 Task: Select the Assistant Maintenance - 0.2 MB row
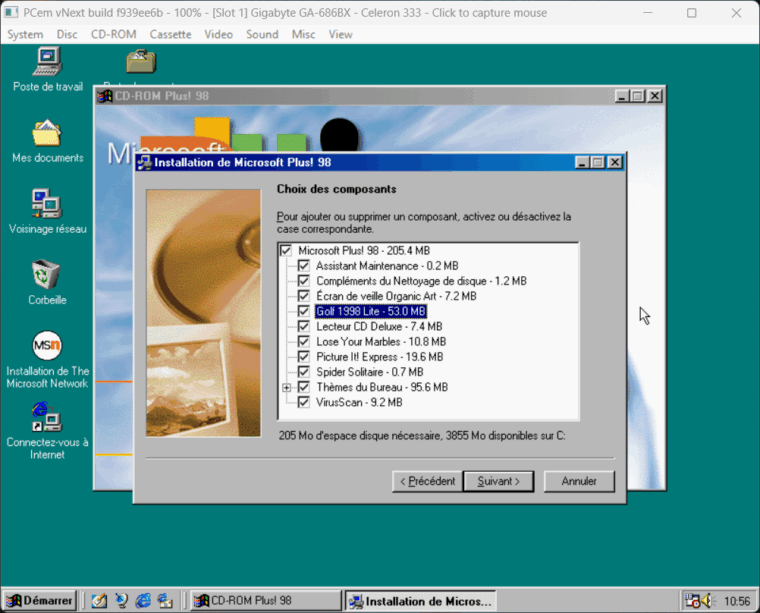[387, 266]
